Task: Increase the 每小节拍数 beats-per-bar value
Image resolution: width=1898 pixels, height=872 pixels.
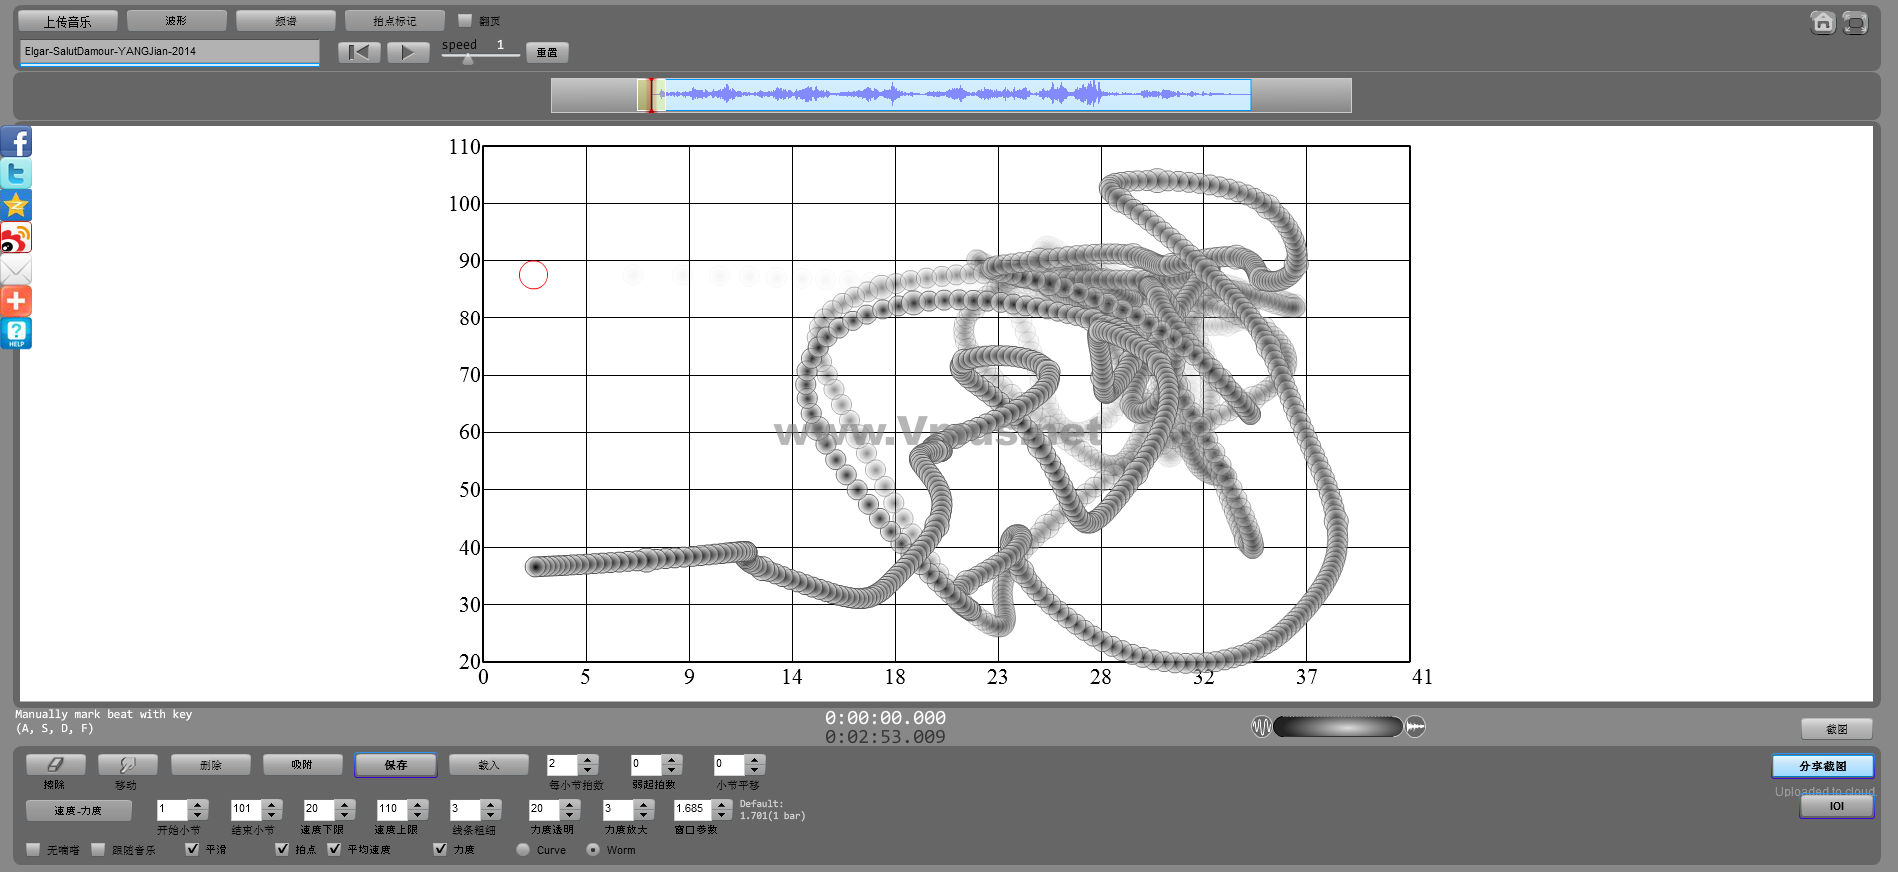Action: coord(588,760)
